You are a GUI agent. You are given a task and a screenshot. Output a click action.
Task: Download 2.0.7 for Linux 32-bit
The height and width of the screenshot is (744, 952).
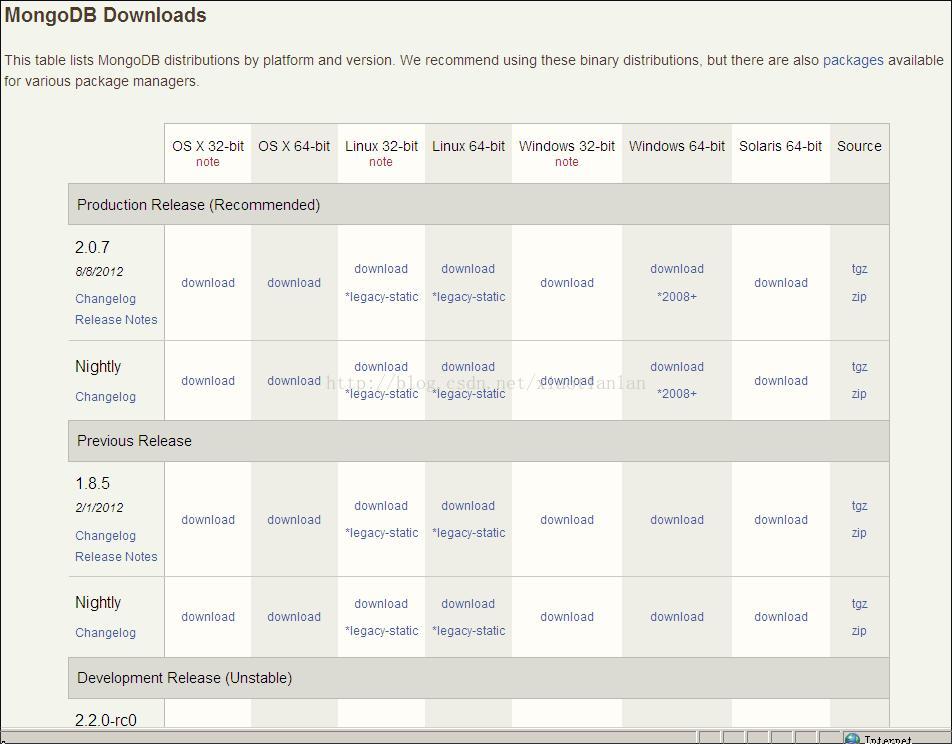[x=381, y=269]
